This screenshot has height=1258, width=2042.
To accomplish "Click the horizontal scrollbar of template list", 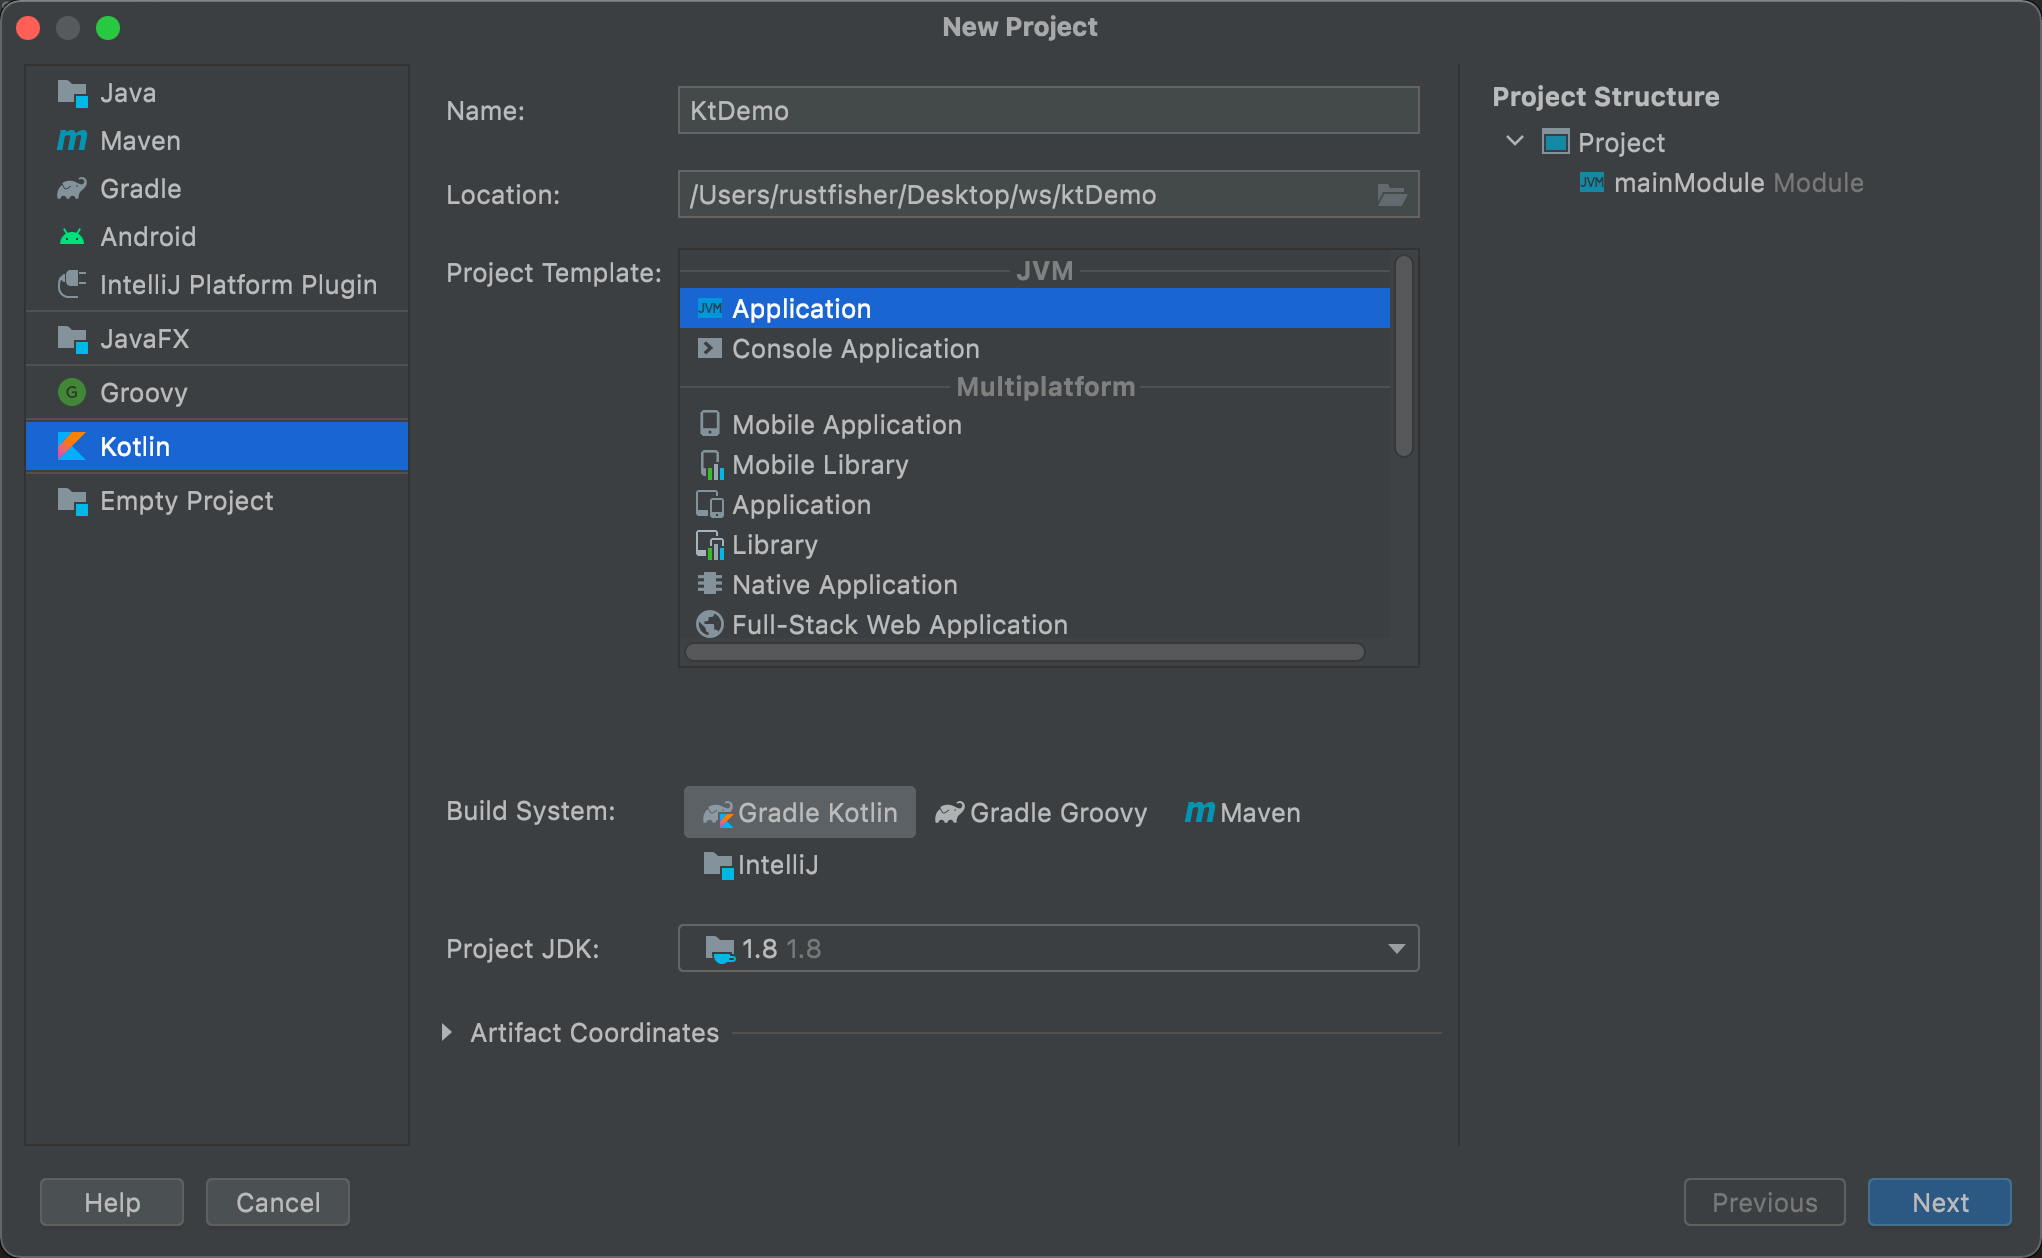I will [x=1025, y=653].
